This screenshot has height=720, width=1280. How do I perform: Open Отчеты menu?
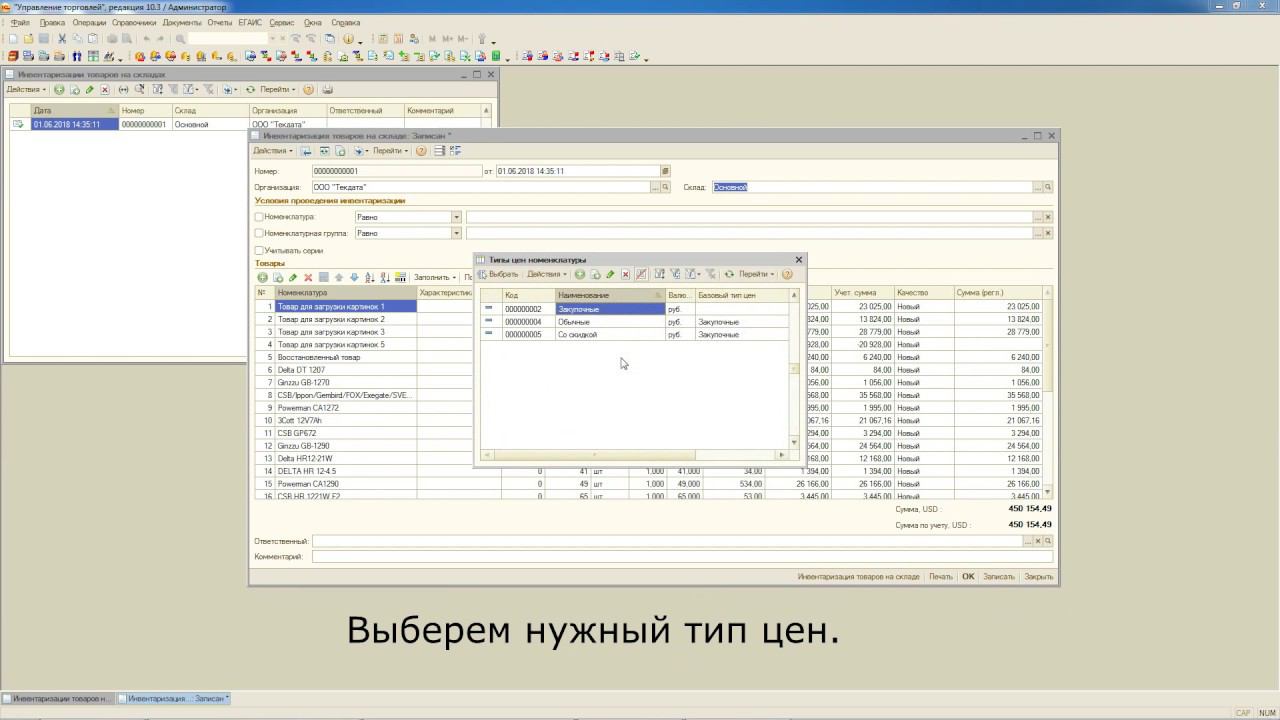(219, 22)
